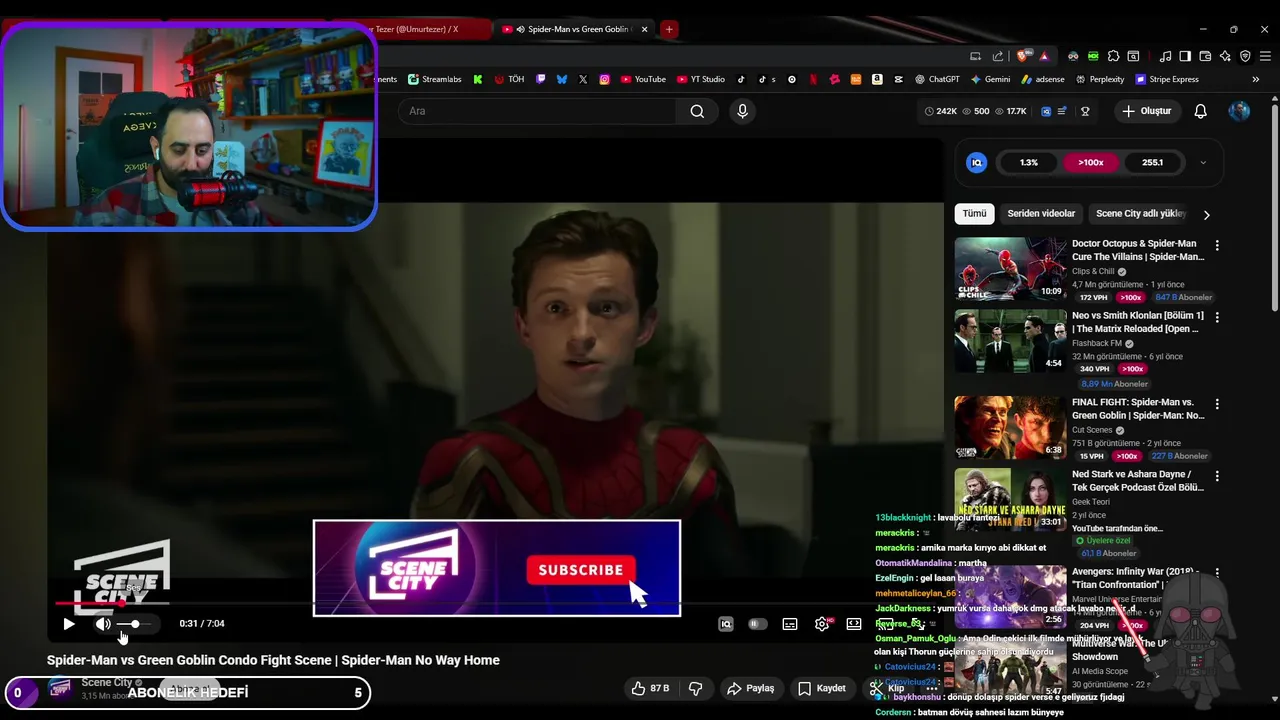The image size is (1280, 720).
Task: Open options menu for Avengers Infinity War video
Action: pyautogui.click(x=1217, y=574)
